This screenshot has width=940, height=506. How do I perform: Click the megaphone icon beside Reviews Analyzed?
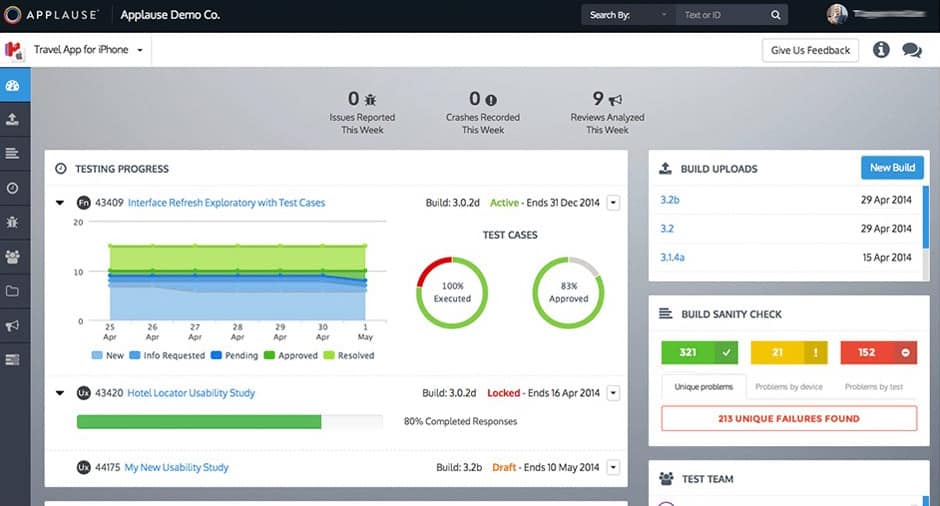616,100
